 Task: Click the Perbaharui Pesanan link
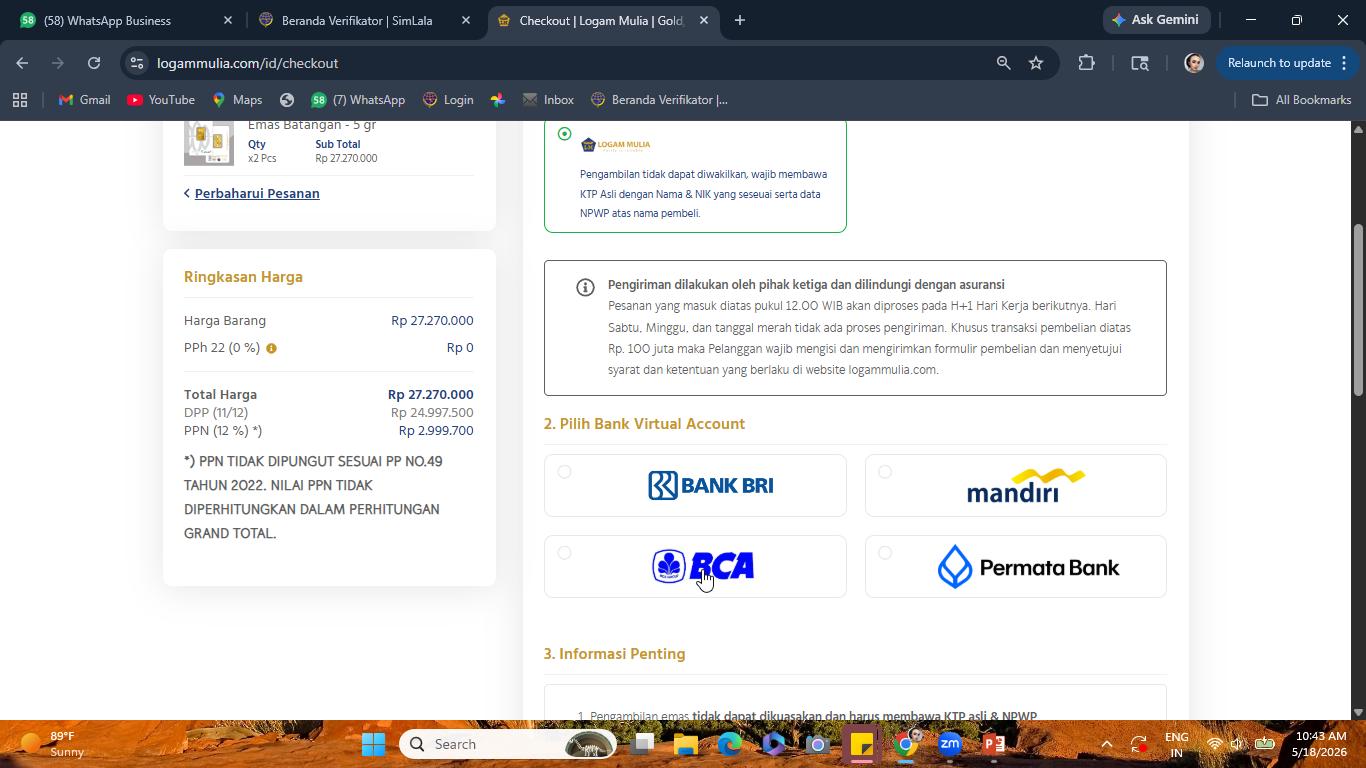(257, 193)
